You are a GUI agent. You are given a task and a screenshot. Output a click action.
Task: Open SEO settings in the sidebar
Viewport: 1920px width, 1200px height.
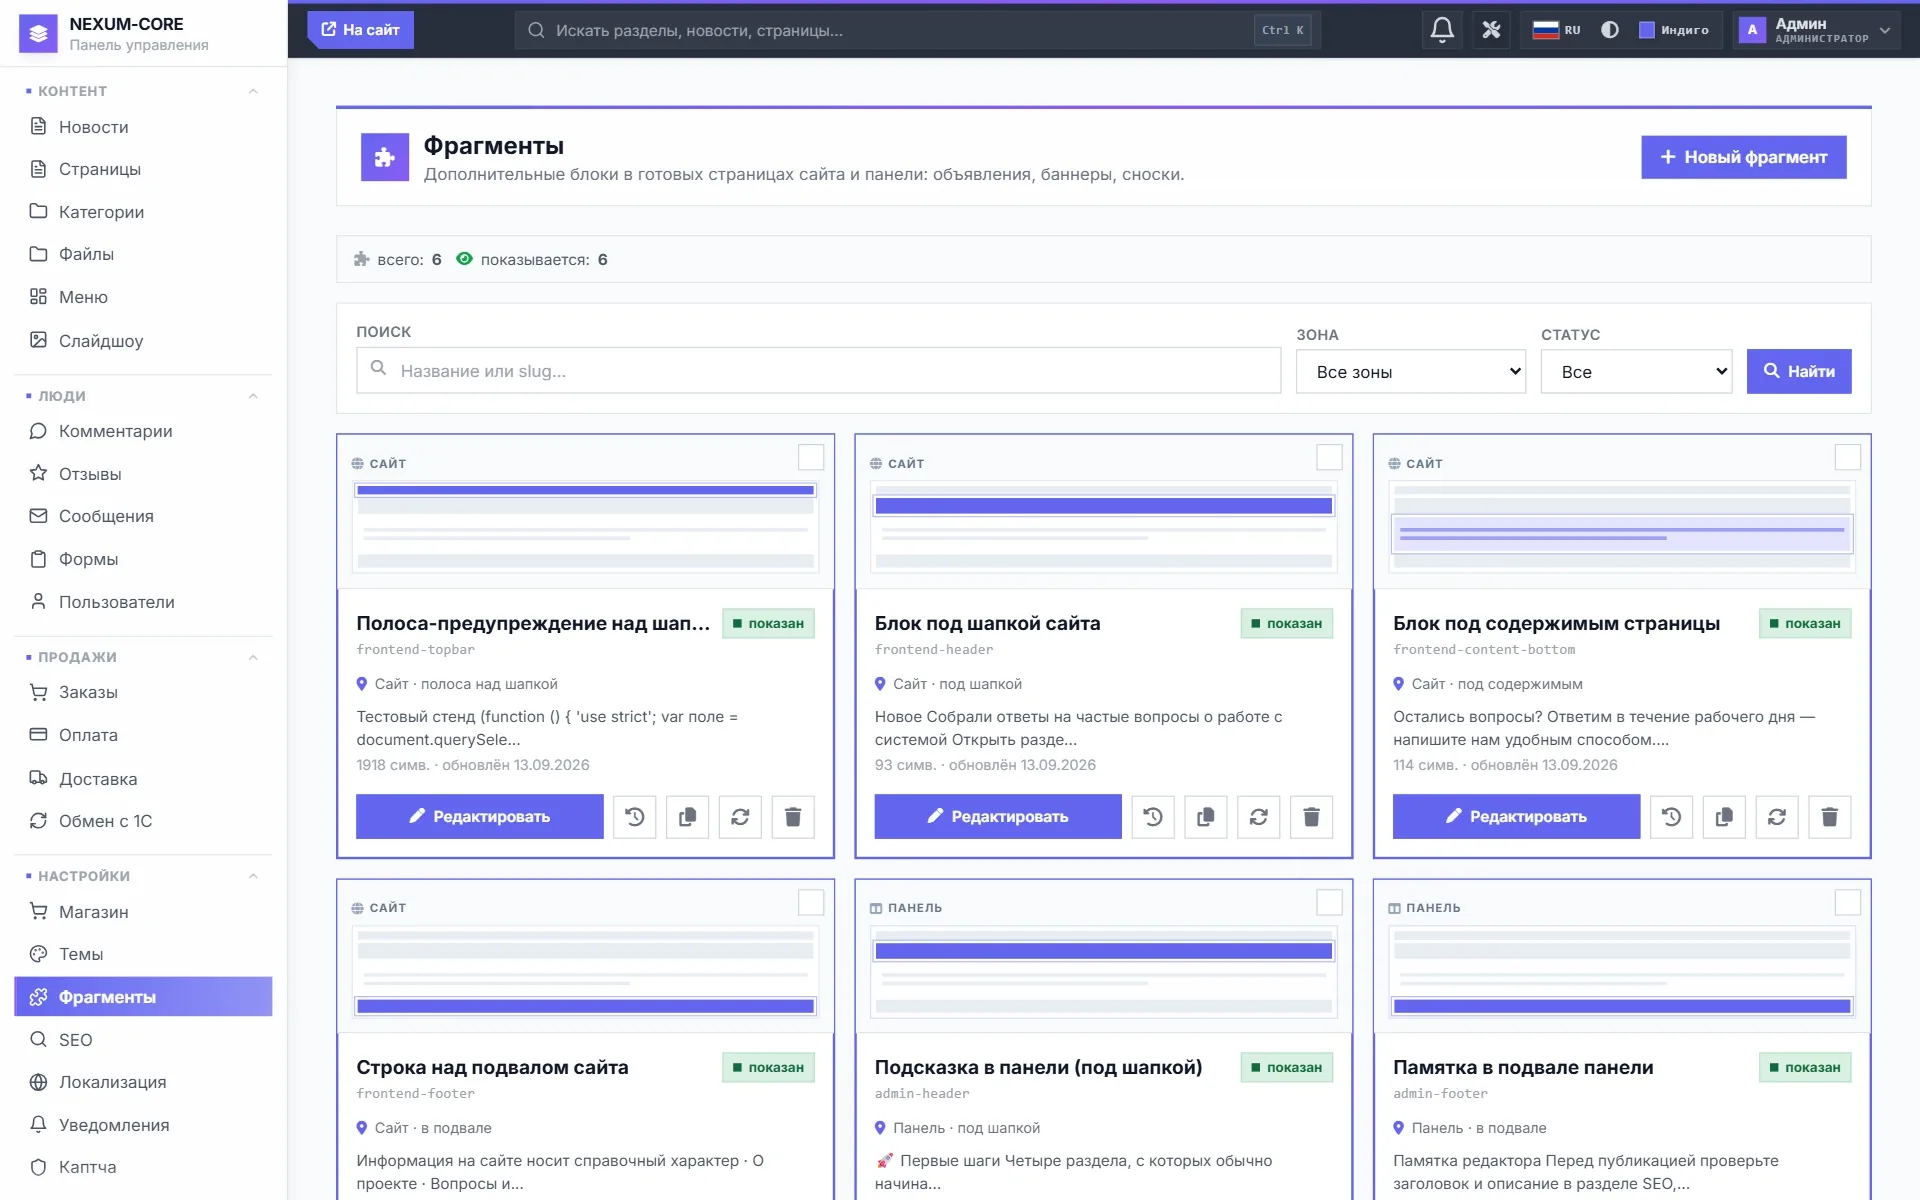point(143,1040)
